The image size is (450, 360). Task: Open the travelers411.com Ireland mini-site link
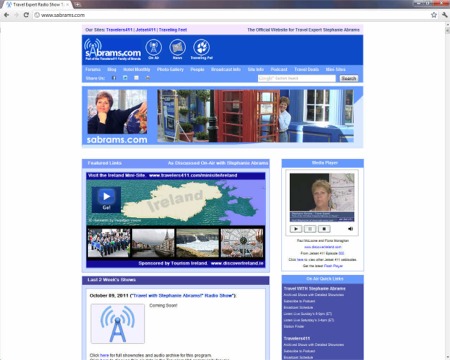[193, 175]
